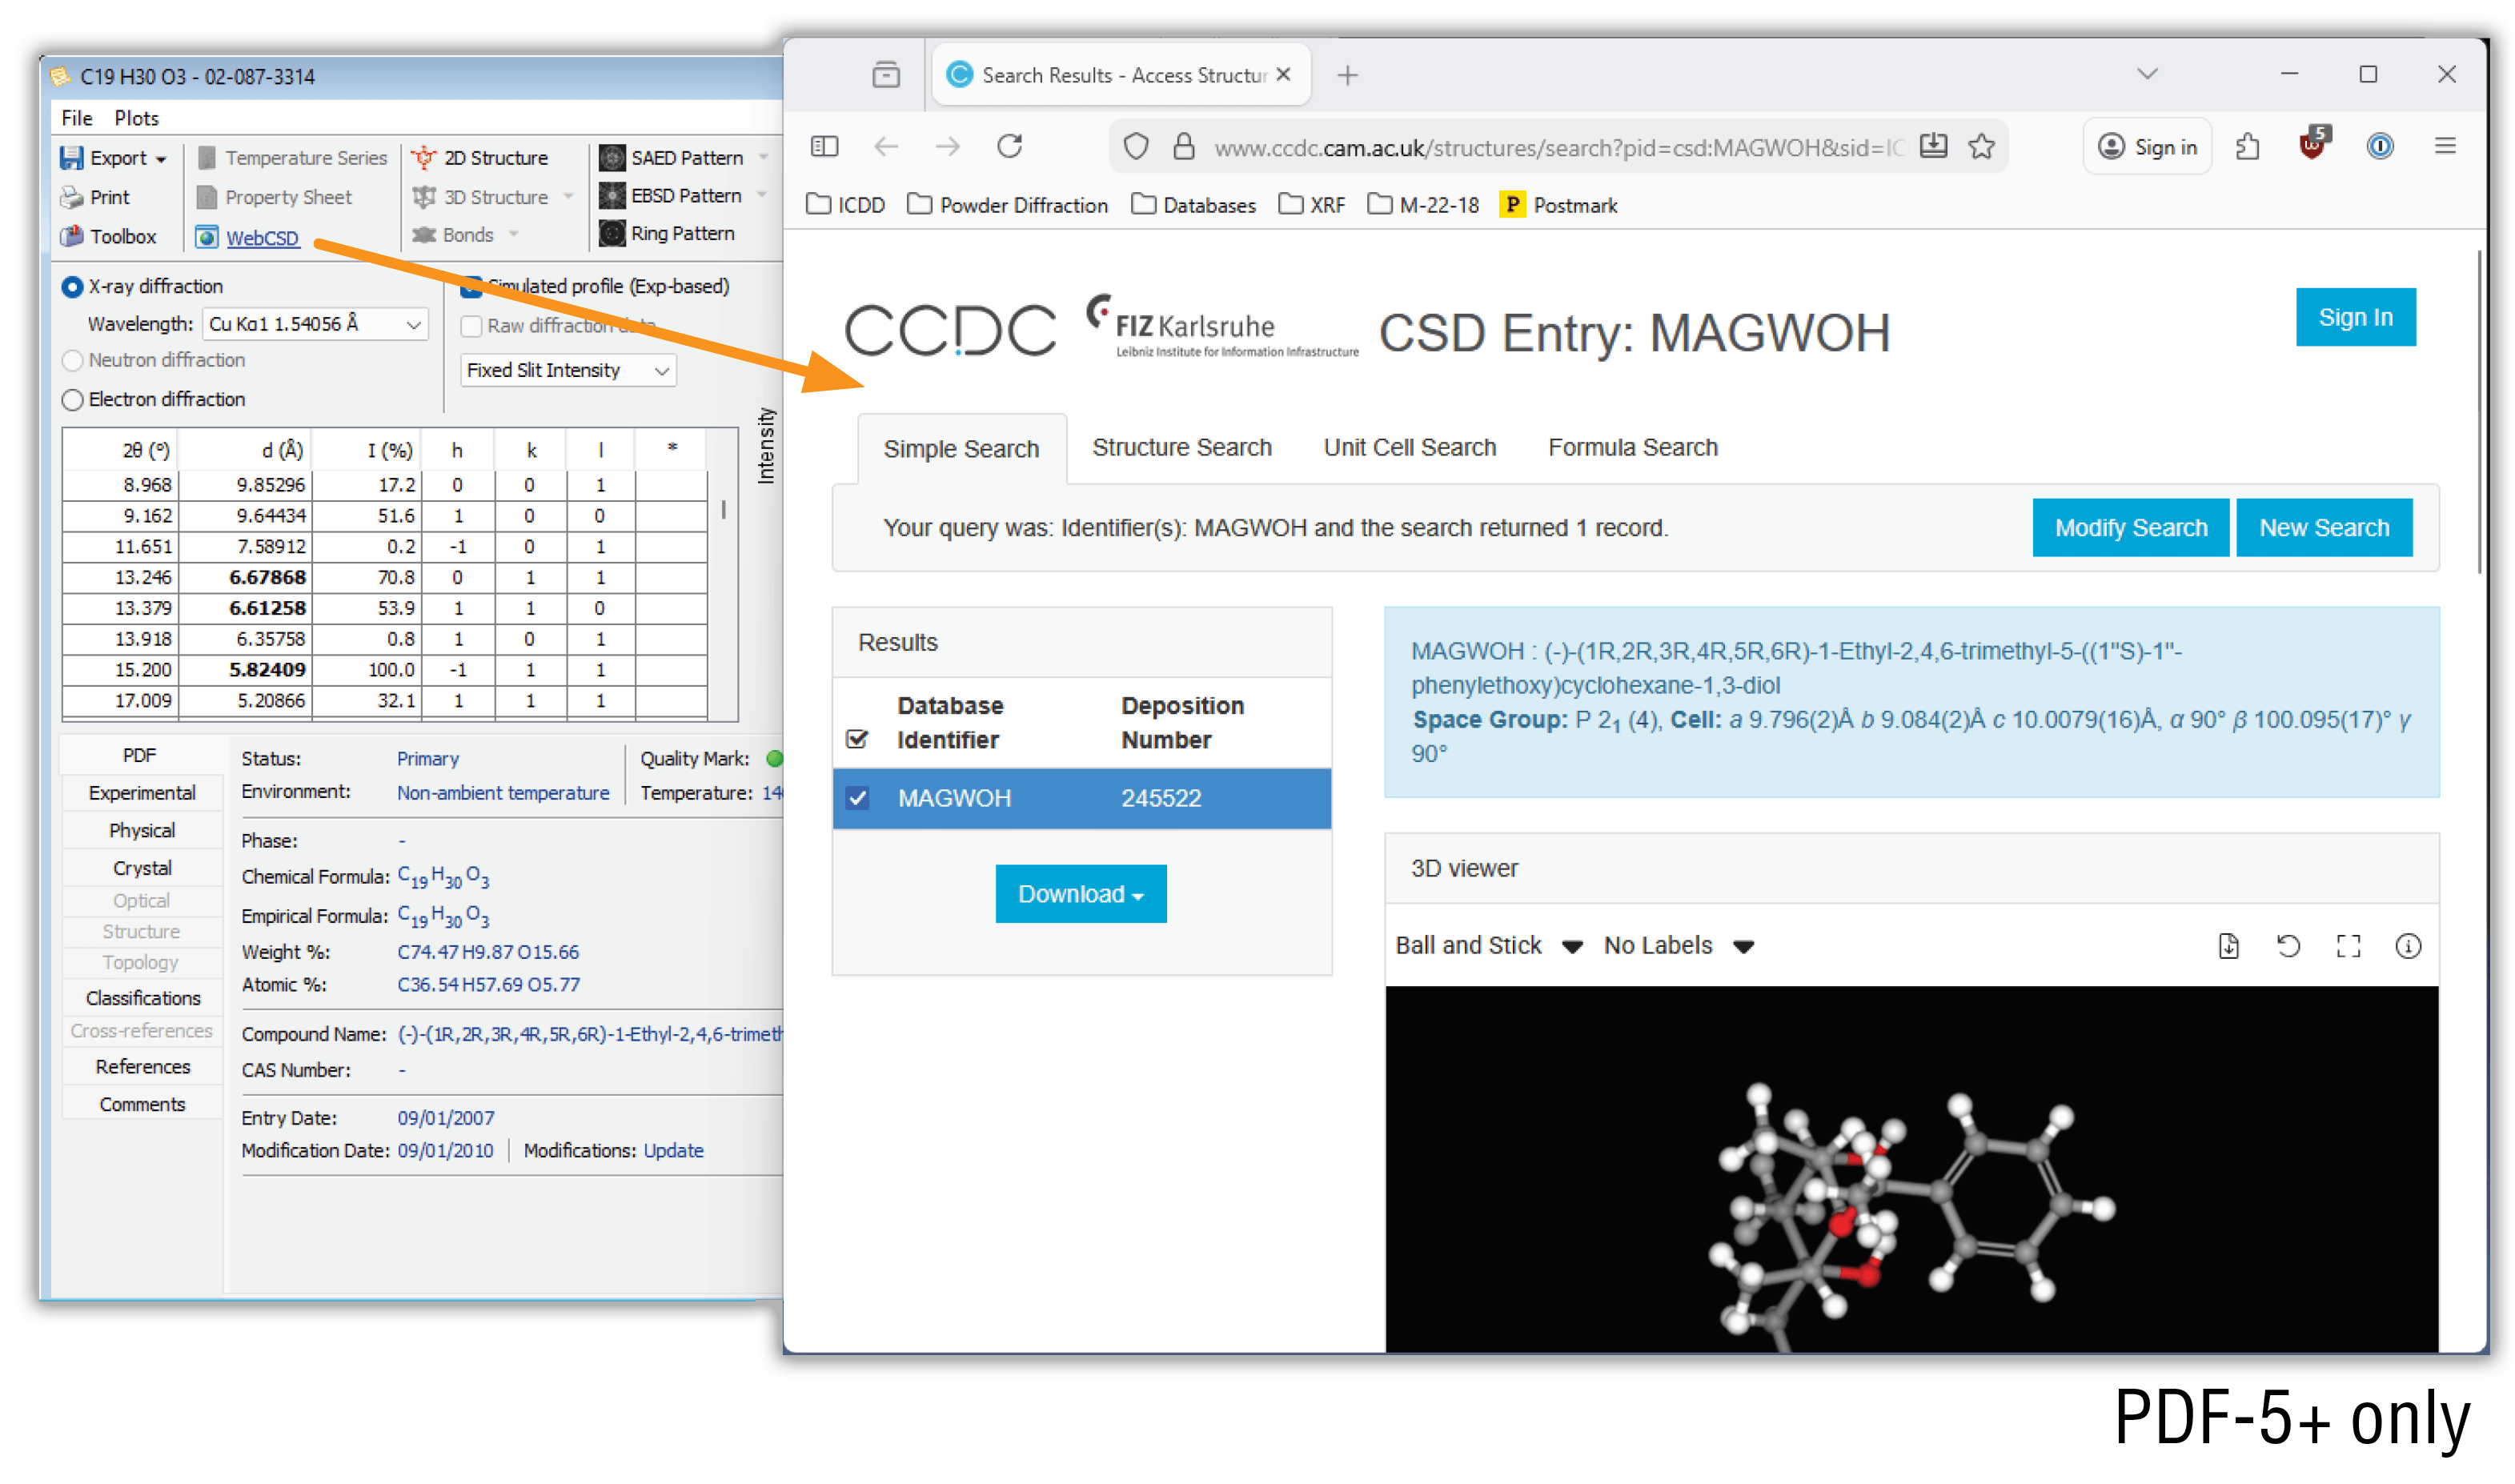Expand the EBSD Pattern dropdown arrow
2515x1484 pixels.
click(761, 195)
